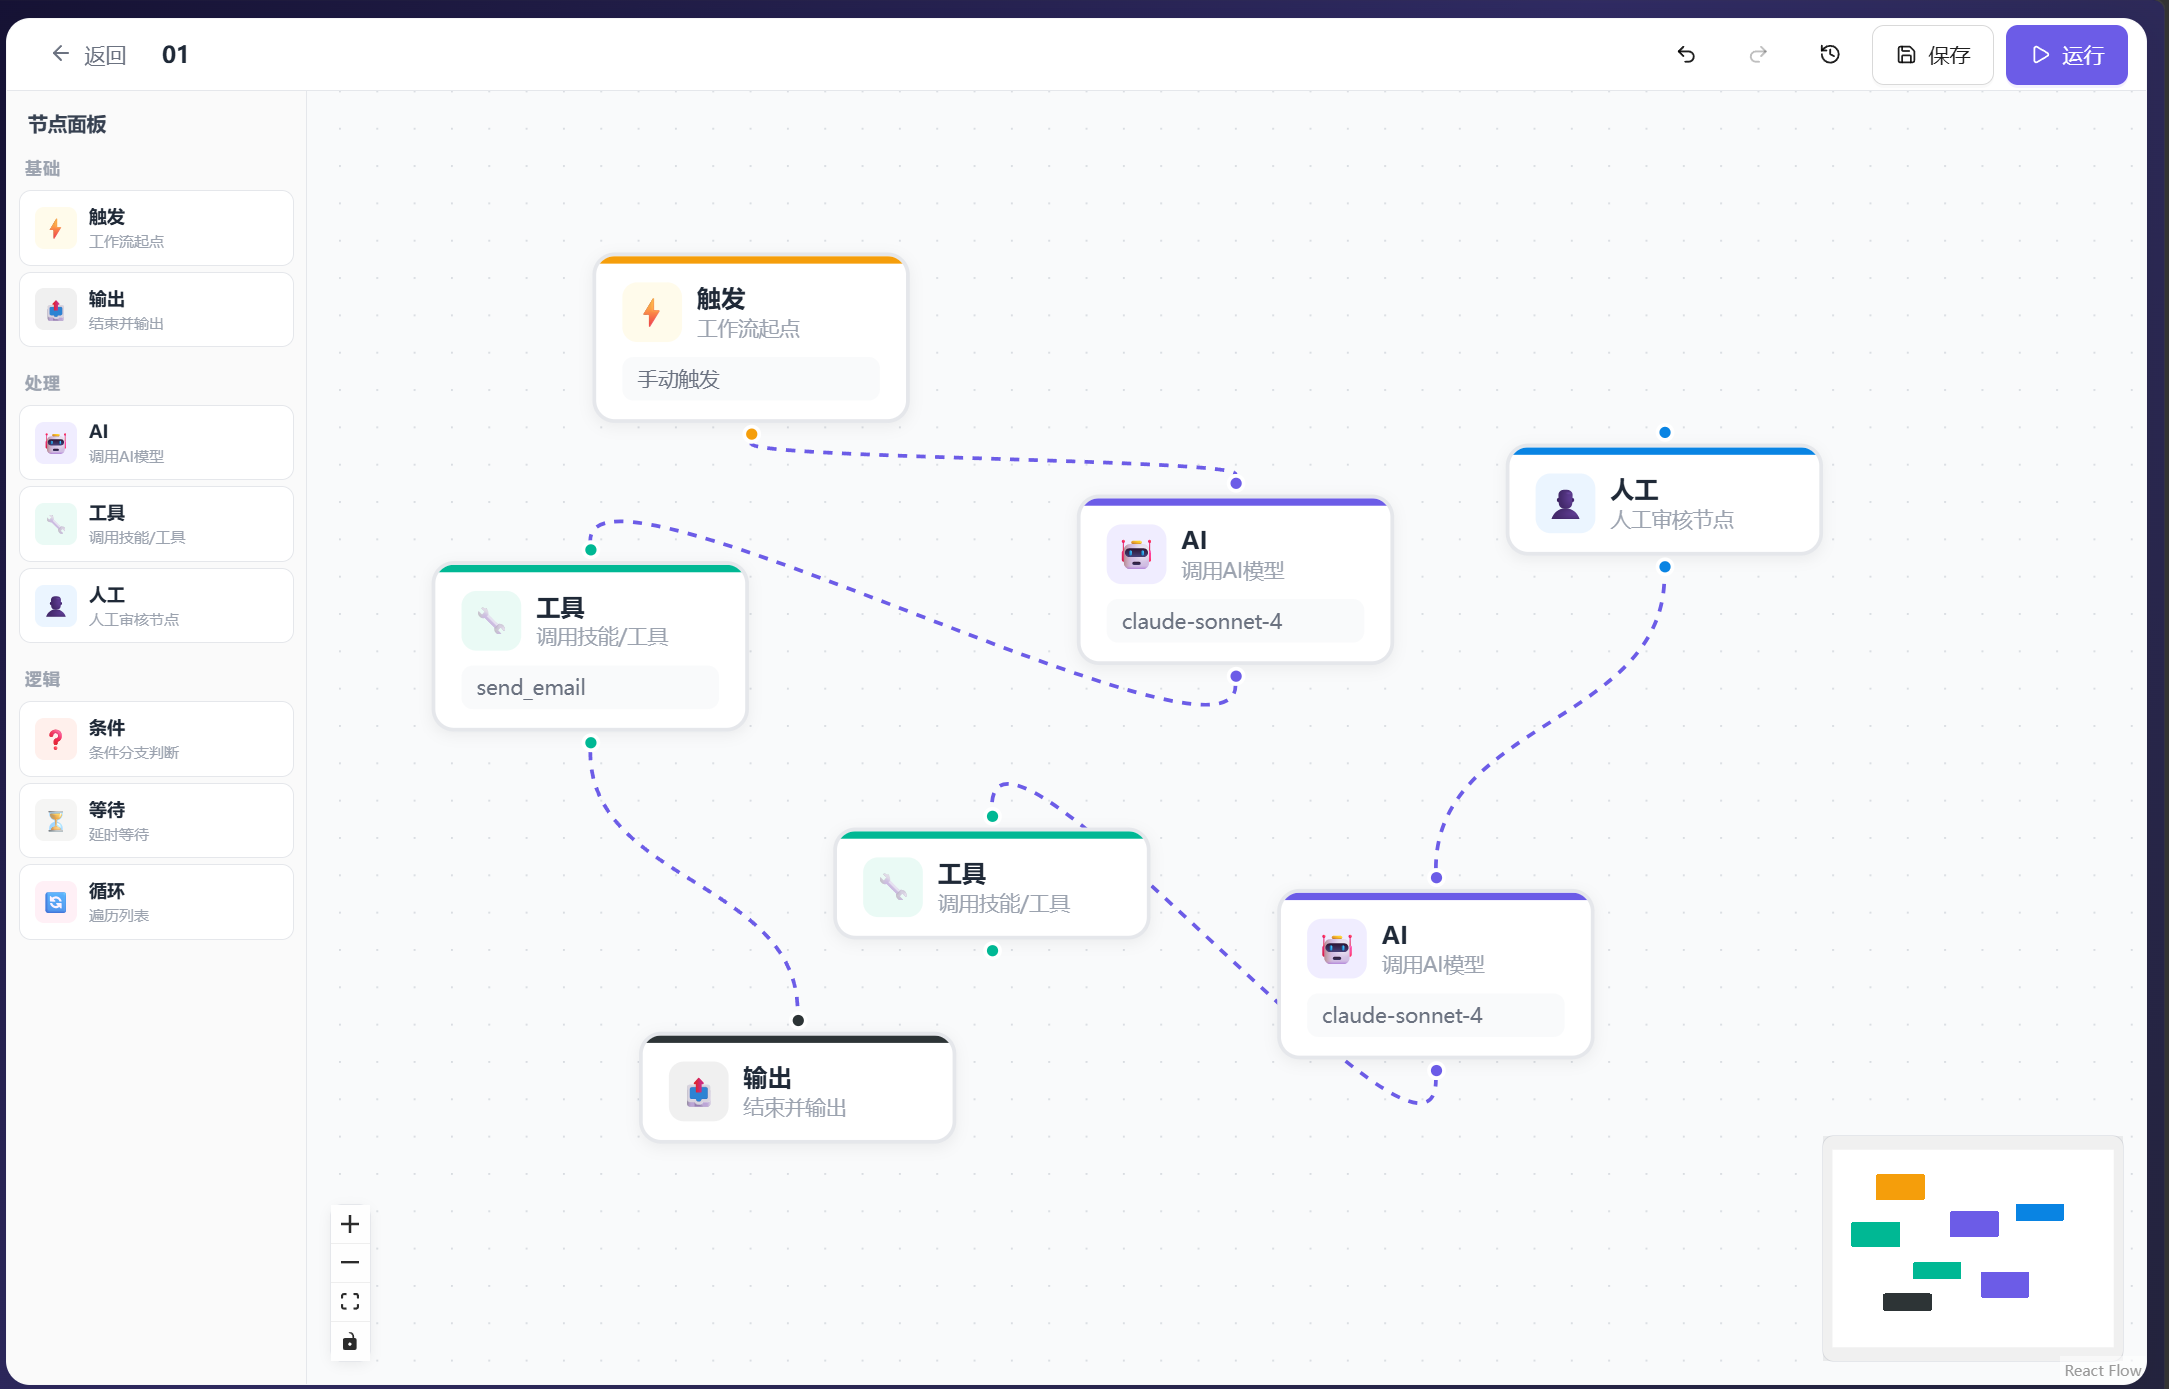
Task: Click the redo arrow icon
Action: [x=1758, y=54]
